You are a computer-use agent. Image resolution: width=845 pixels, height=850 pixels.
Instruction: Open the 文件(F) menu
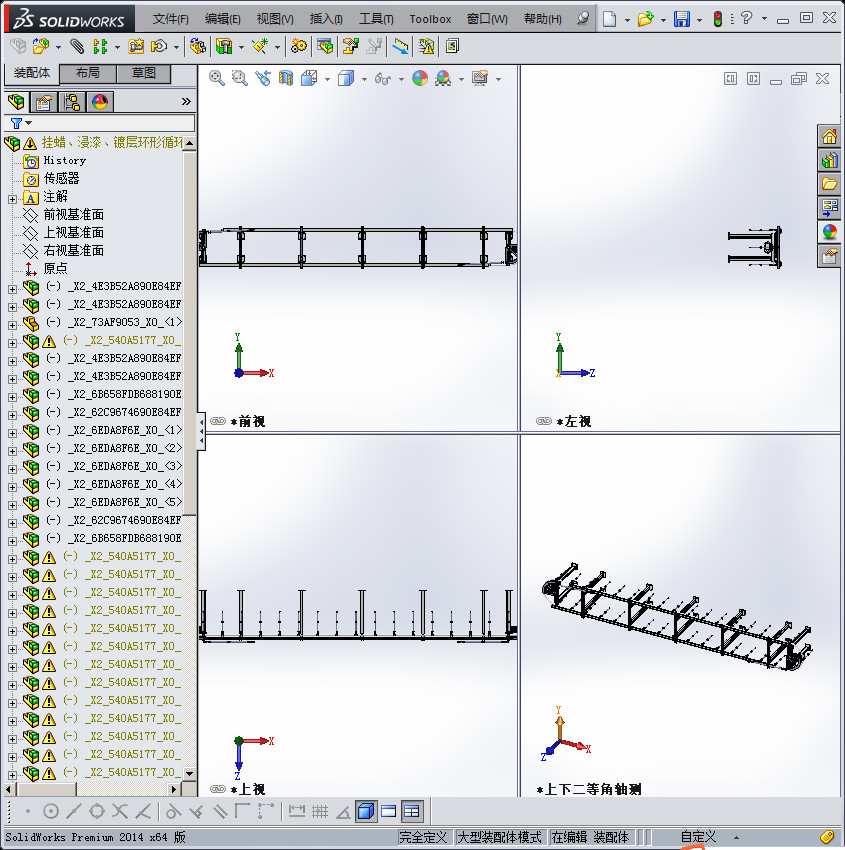pos(170,19)
